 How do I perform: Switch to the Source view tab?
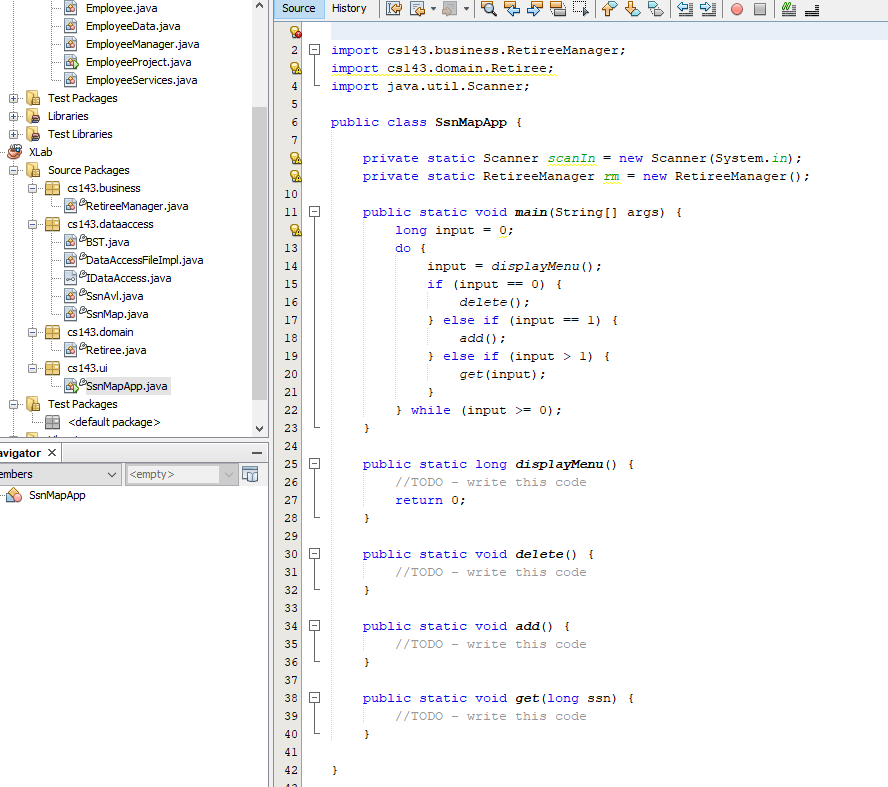(298, 8)
